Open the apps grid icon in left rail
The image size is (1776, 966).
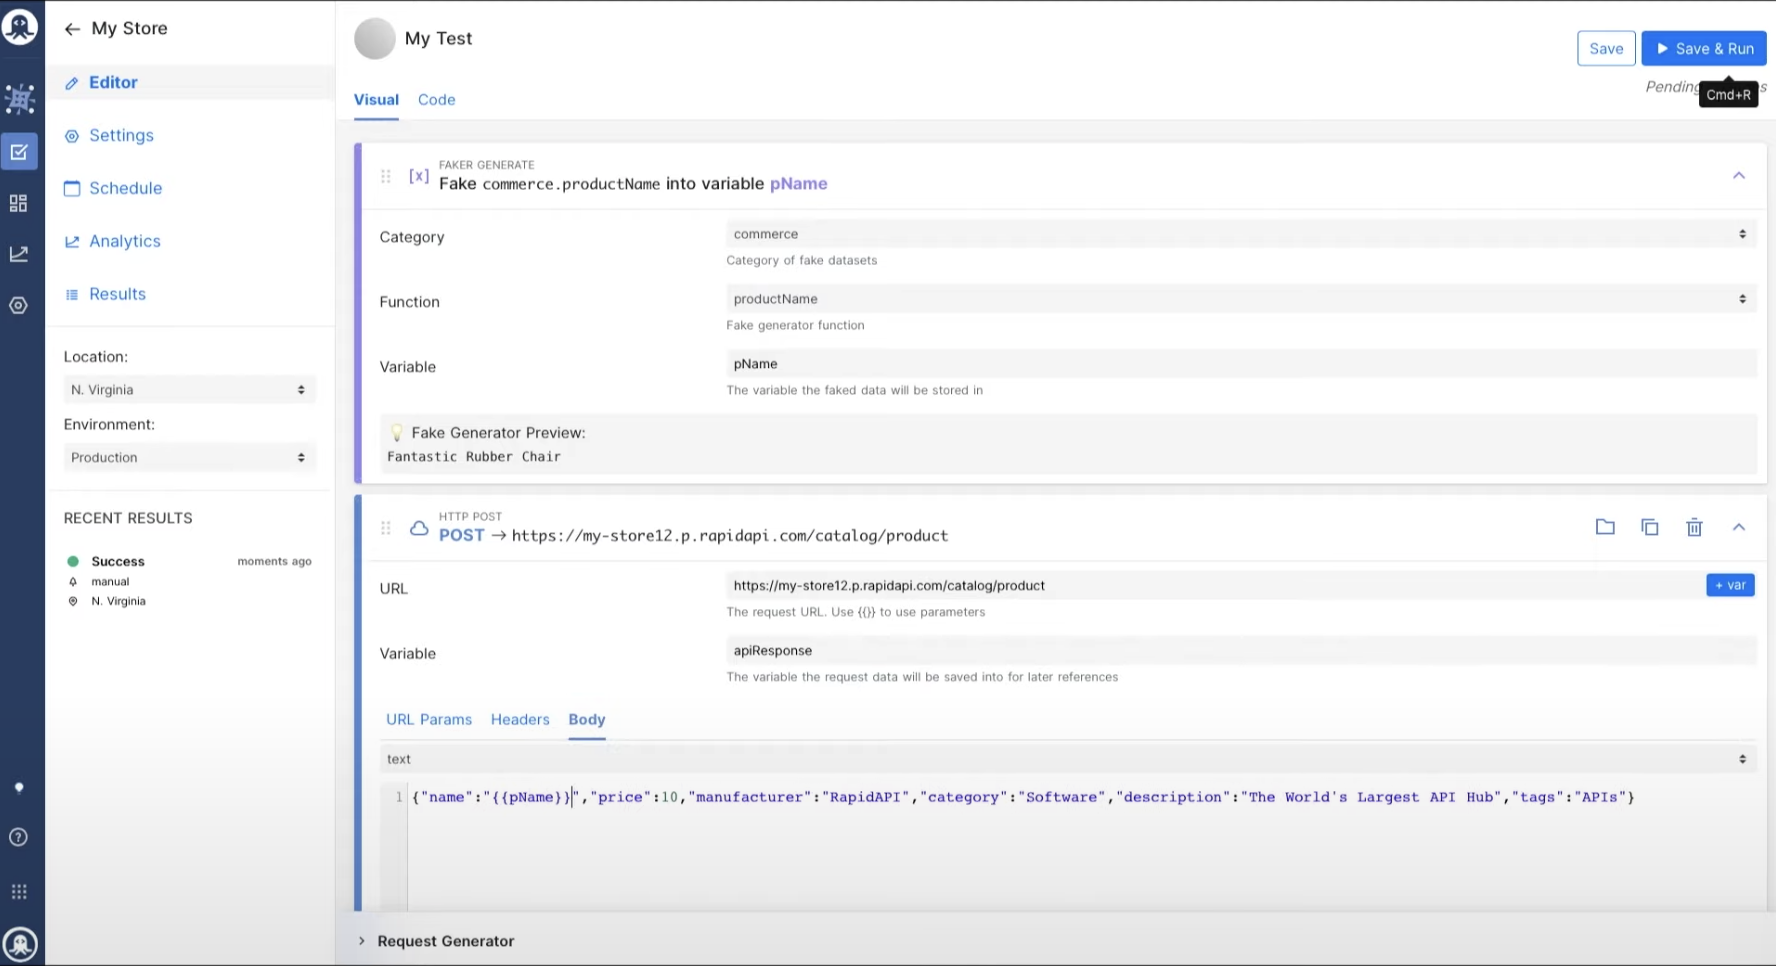tap(19, 891)
